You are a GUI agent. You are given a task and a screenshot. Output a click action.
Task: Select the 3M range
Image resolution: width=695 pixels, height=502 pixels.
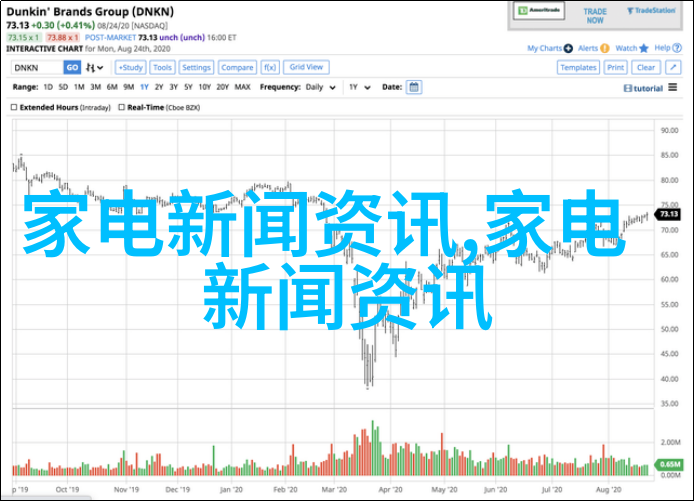[96, 87]
